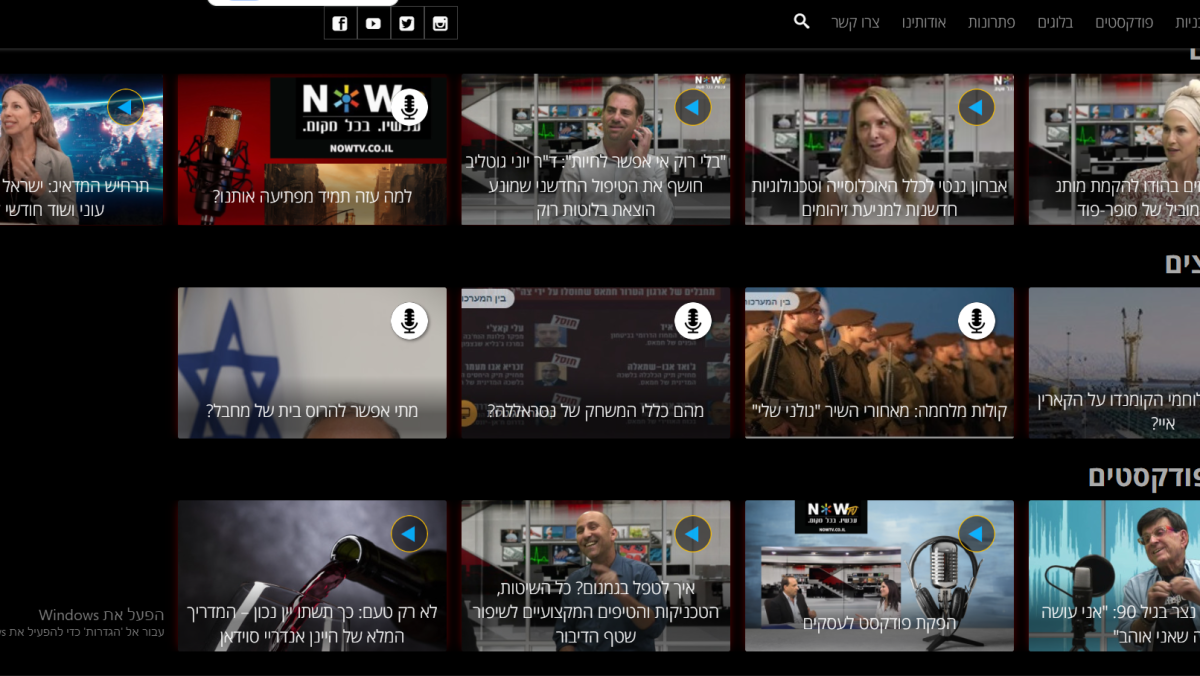1200x676 pixels.
Task: Click the Twitter social icon
Action: [407, 23]
